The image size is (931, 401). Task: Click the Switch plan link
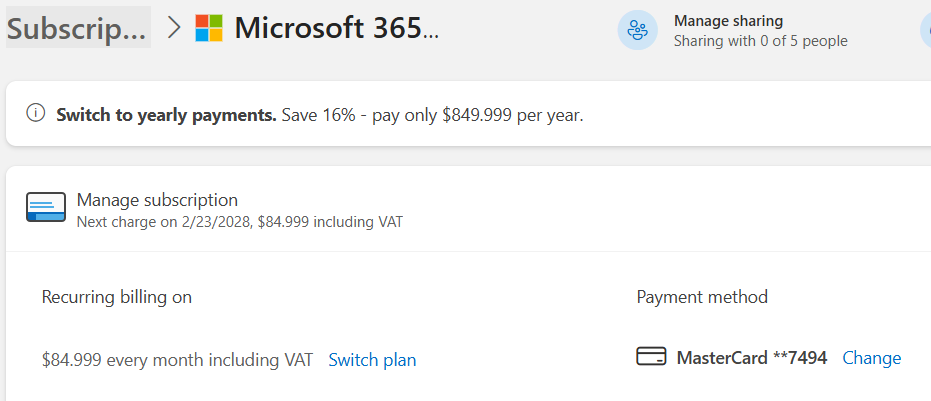[372, 359]
